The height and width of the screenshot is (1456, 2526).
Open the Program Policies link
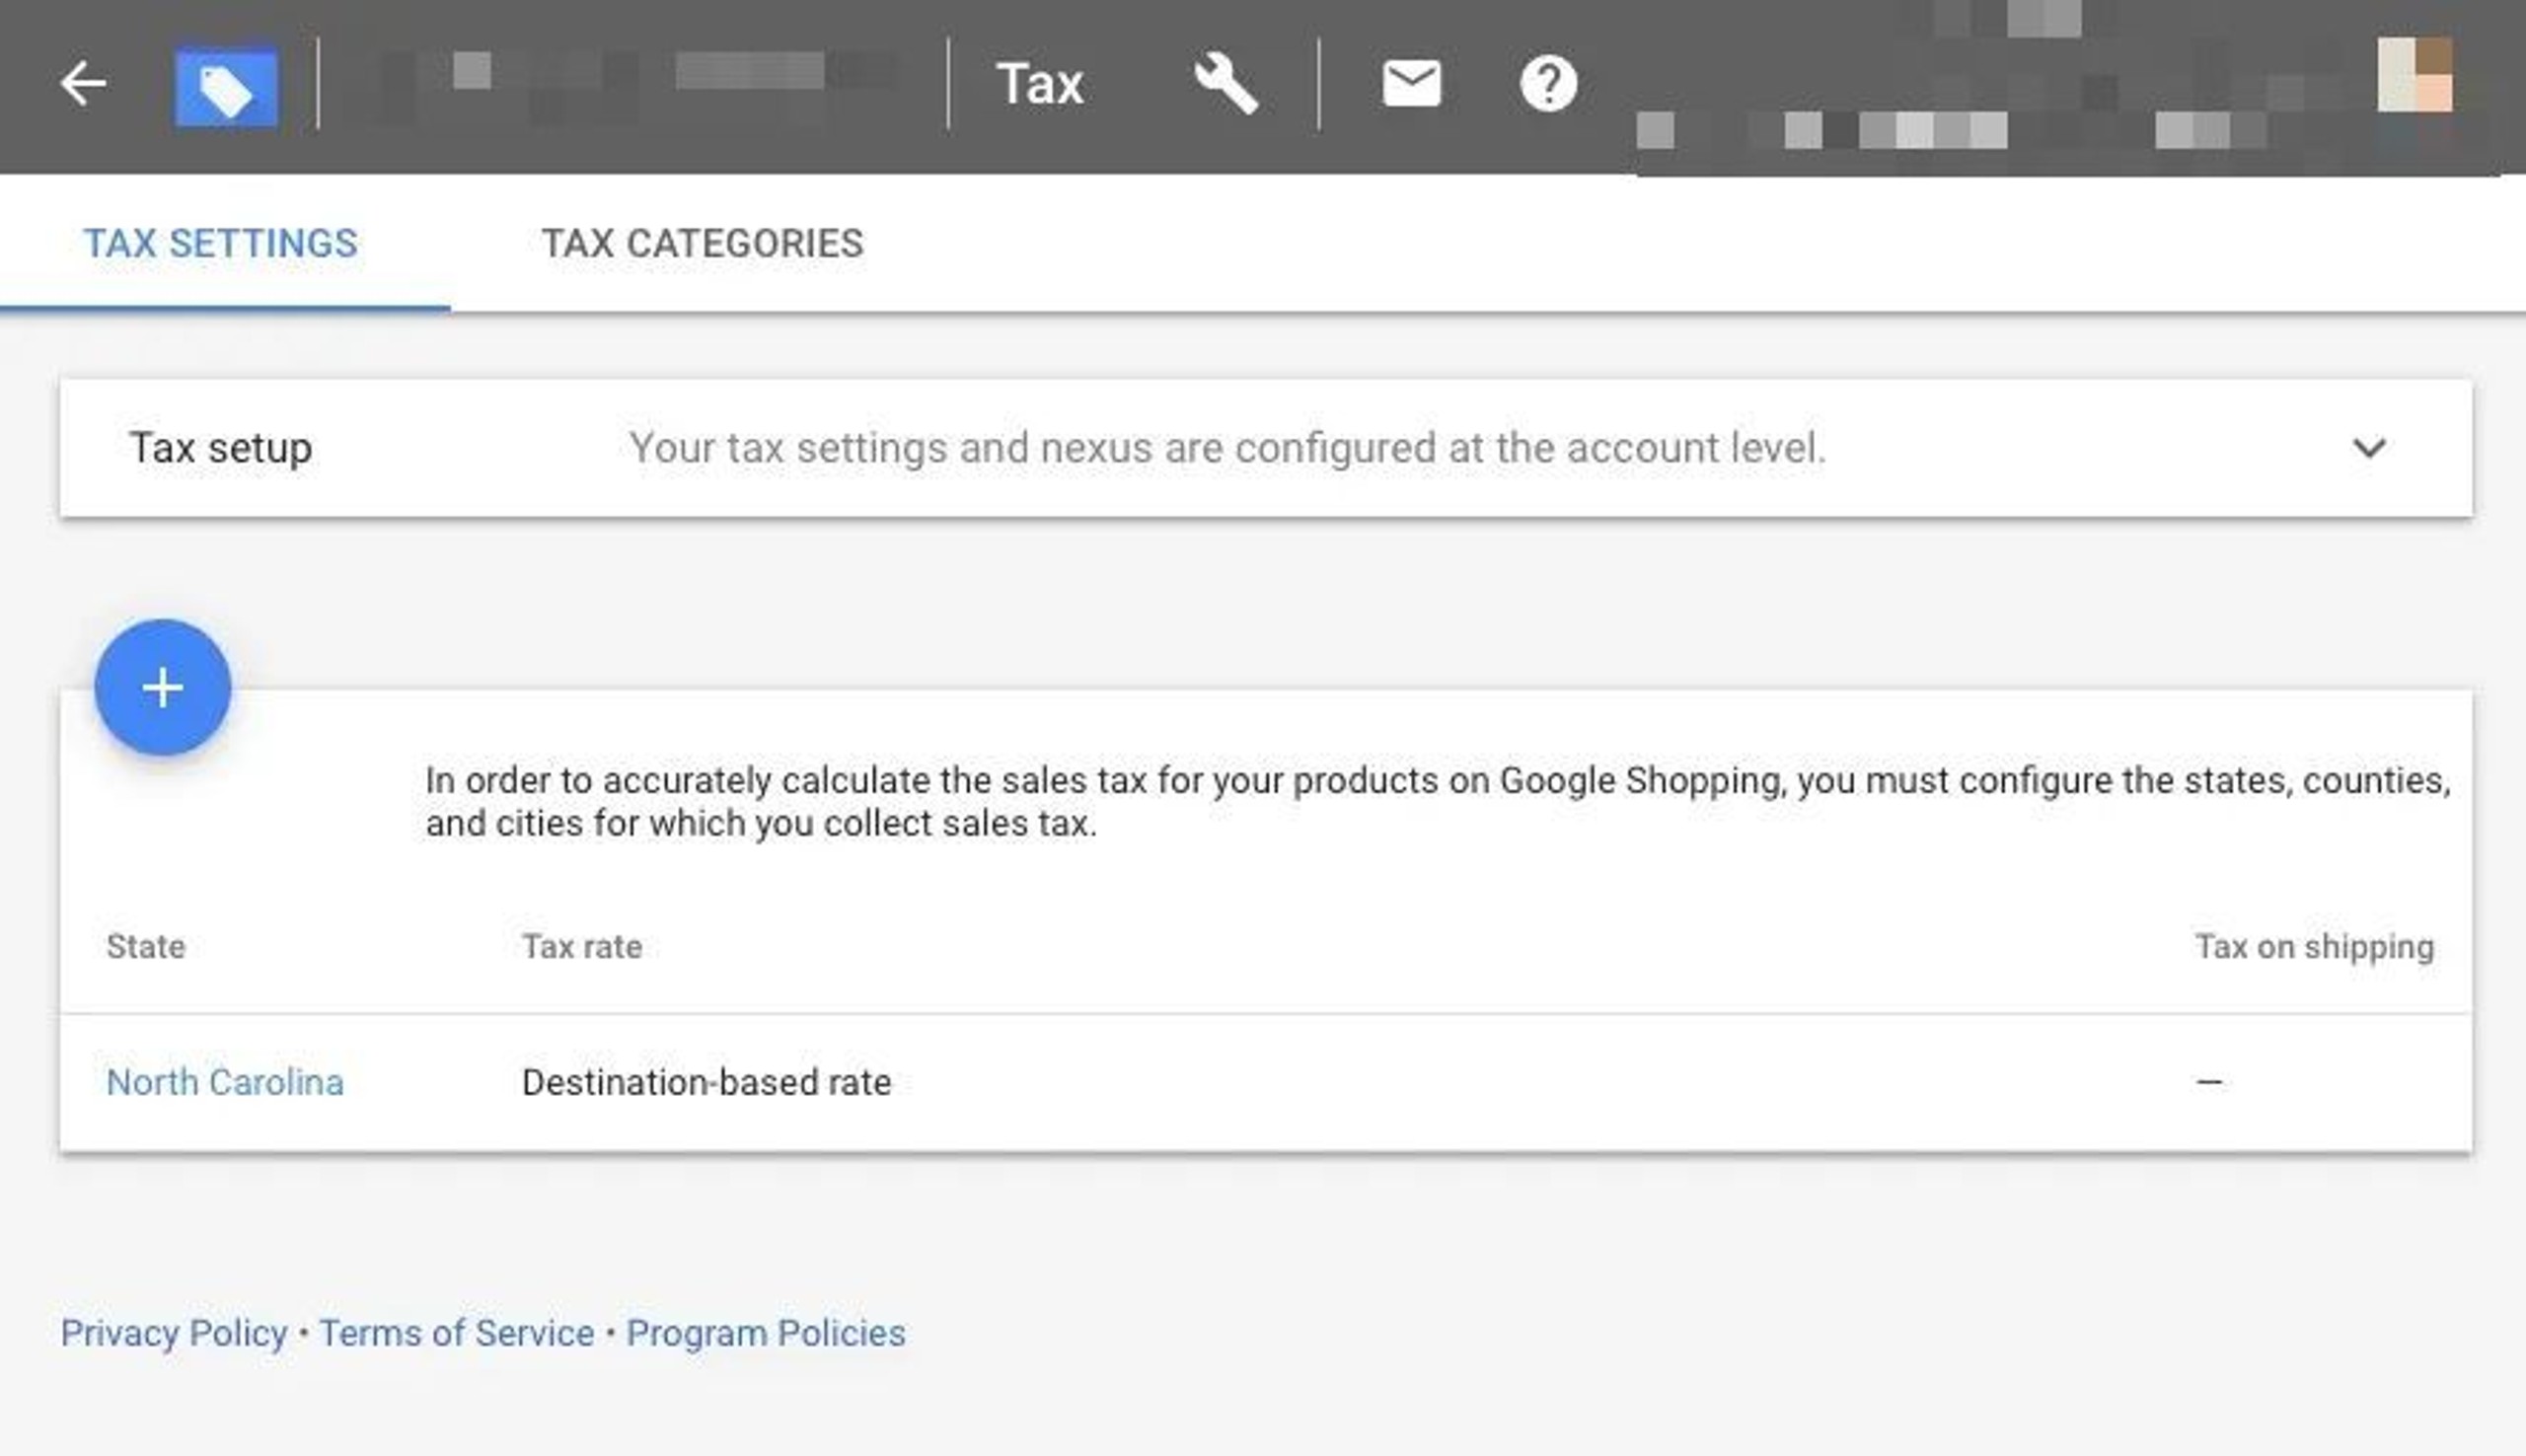tap(766, 1333)
